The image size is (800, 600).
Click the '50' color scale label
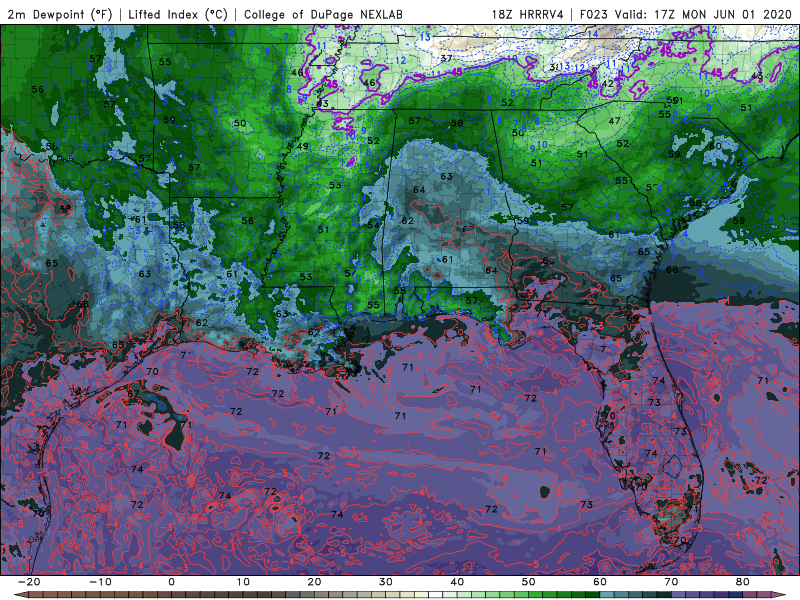(529, 582)
